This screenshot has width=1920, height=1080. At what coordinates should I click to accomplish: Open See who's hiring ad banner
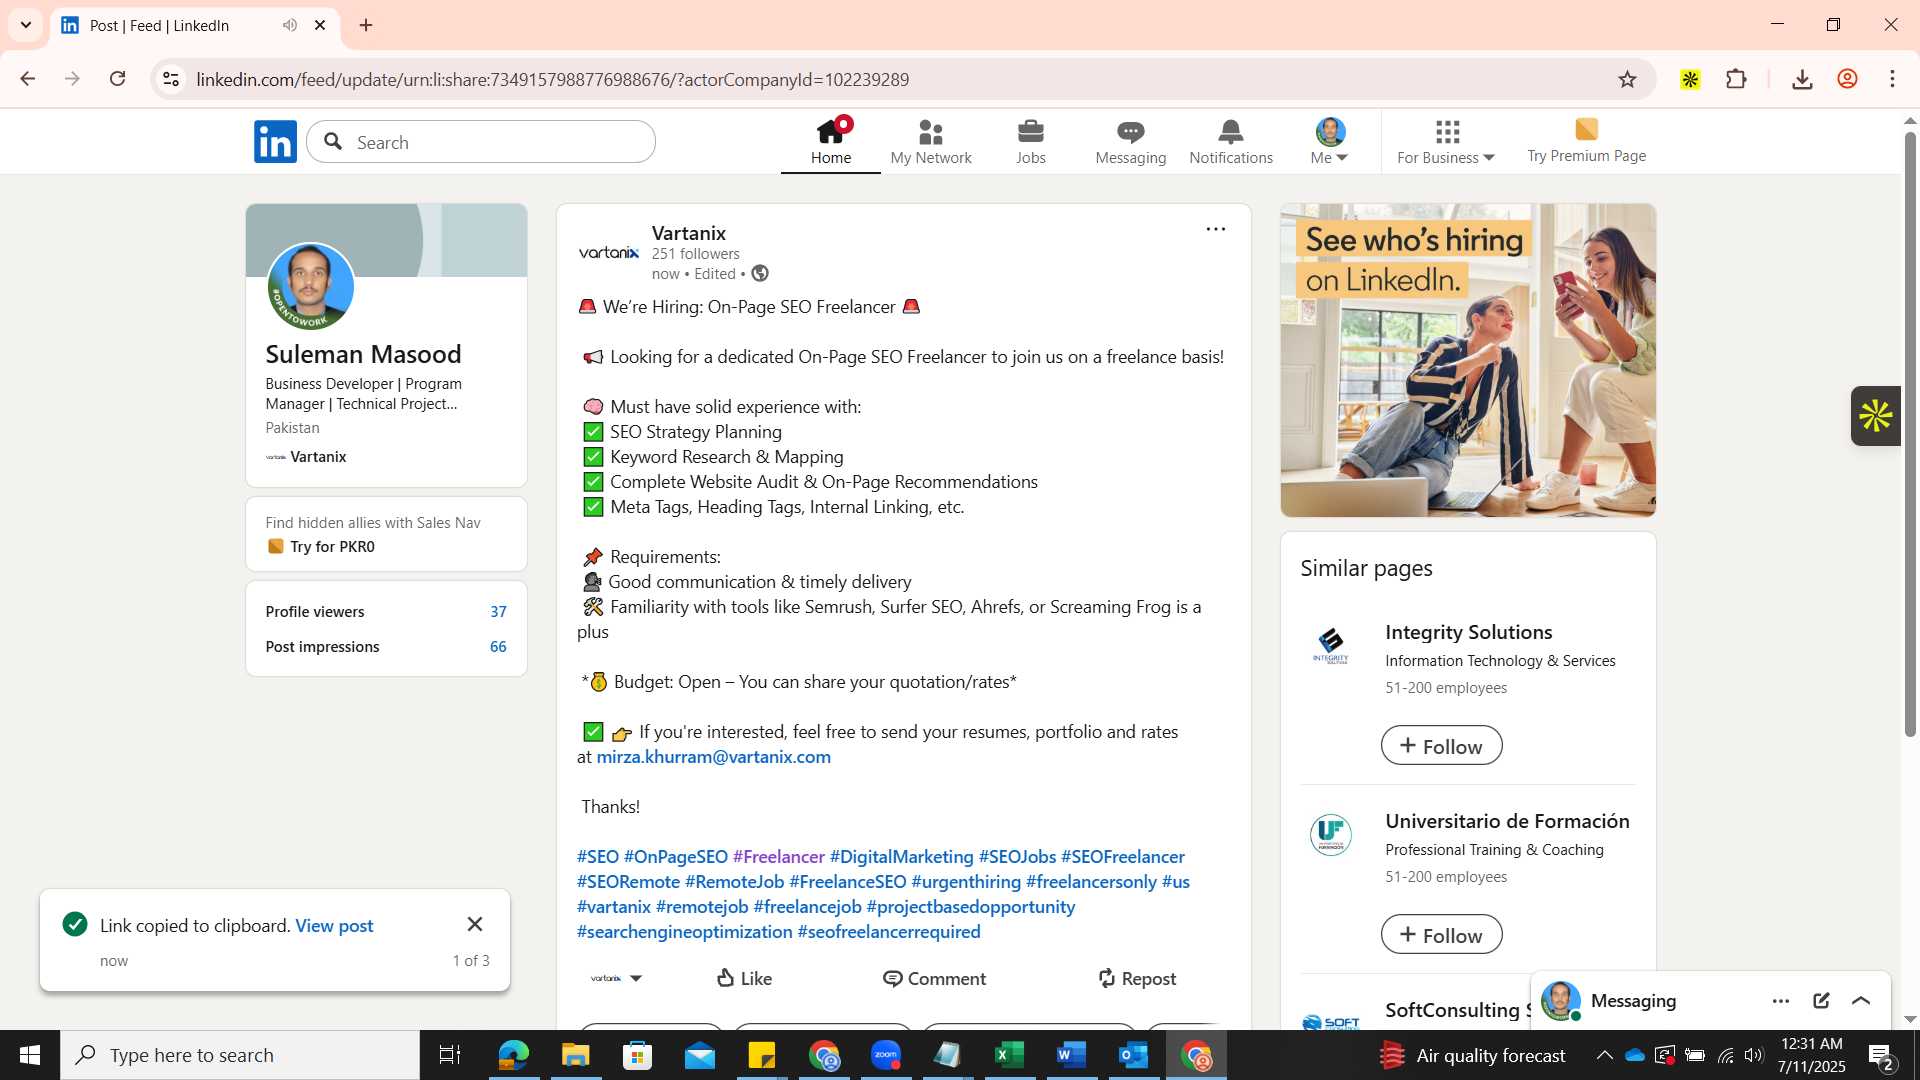[1468, 360]
